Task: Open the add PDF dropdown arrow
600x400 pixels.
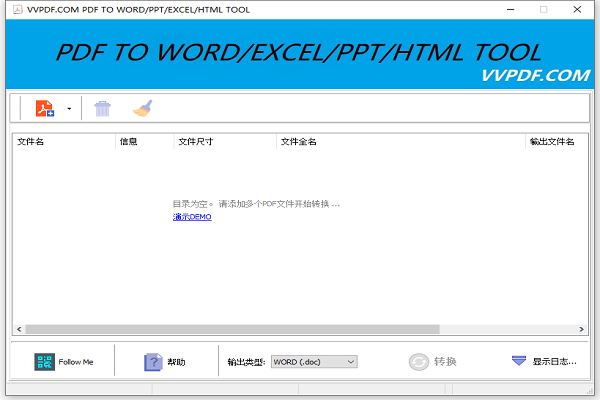Action: pos(69,109)
